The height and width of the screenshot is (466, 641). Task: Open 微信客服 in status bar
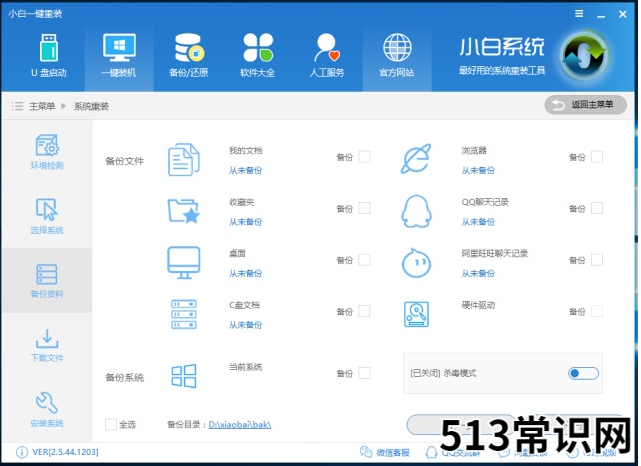tap(385, 452)
